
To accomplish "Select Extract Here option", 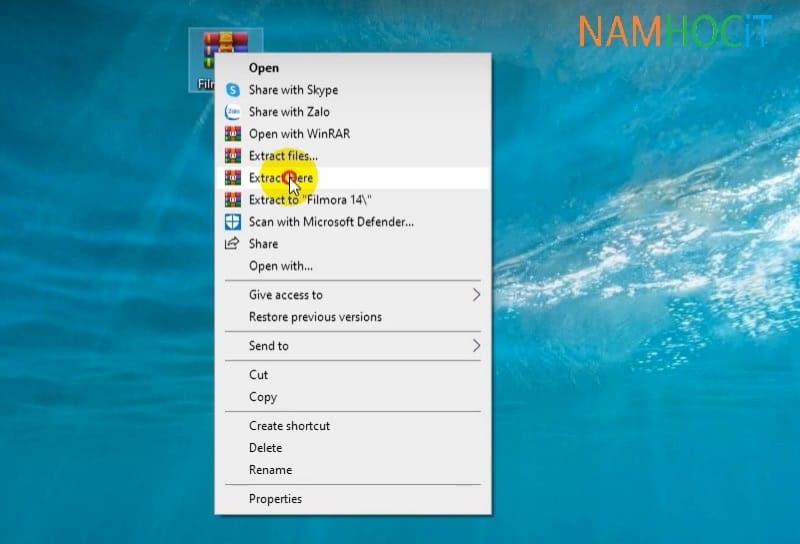I will tap(353, 178).
